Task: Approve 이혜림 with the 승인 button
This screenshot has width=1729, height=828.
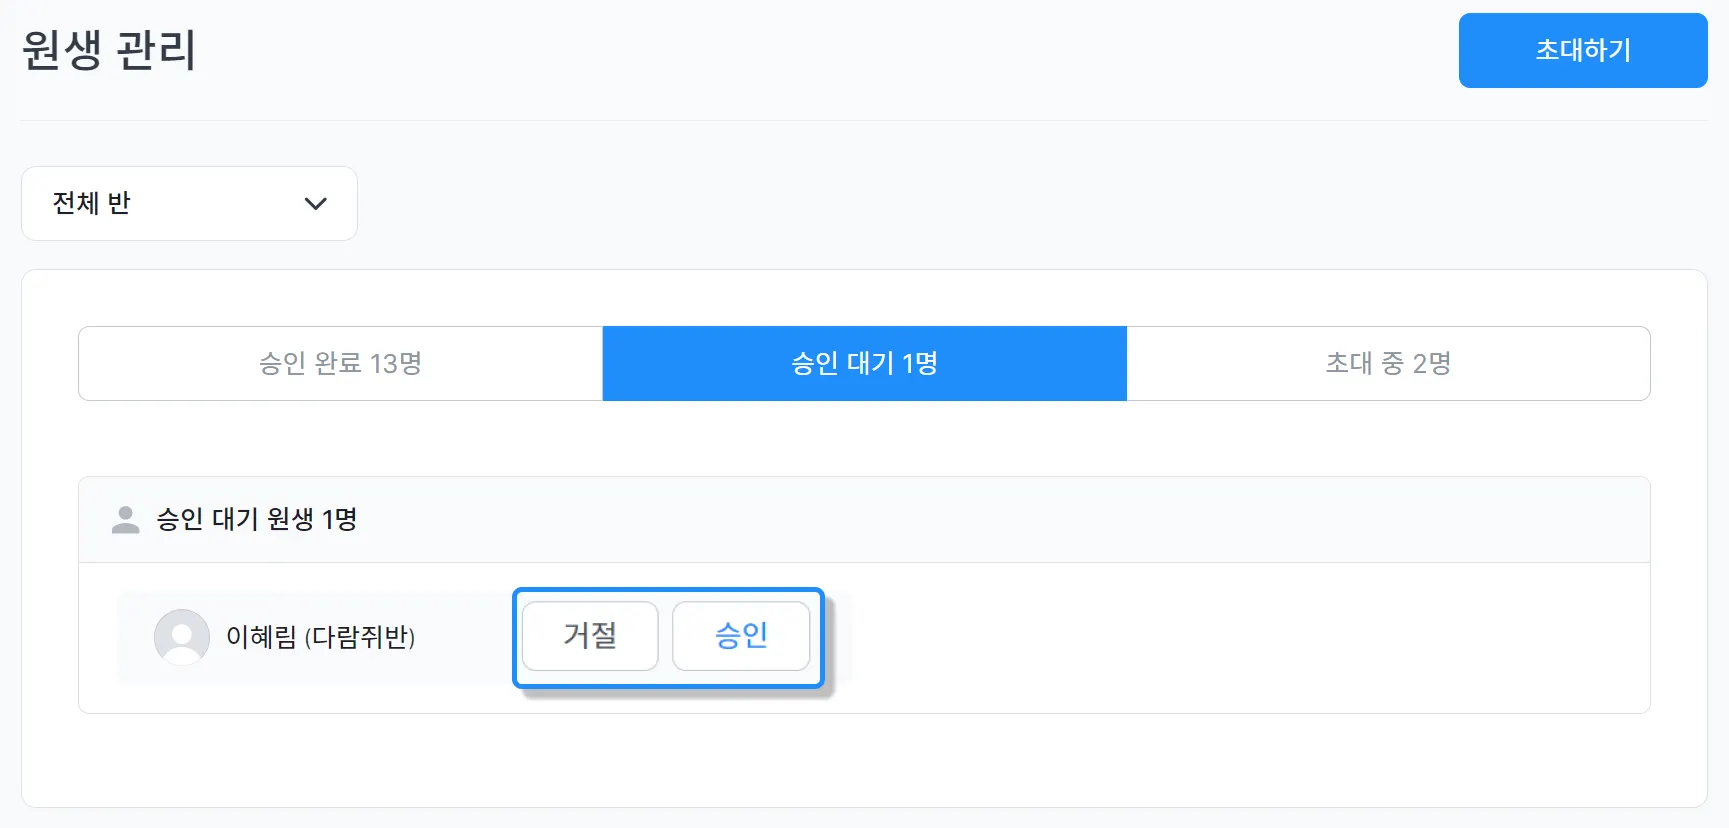Action: coord(741,635)
